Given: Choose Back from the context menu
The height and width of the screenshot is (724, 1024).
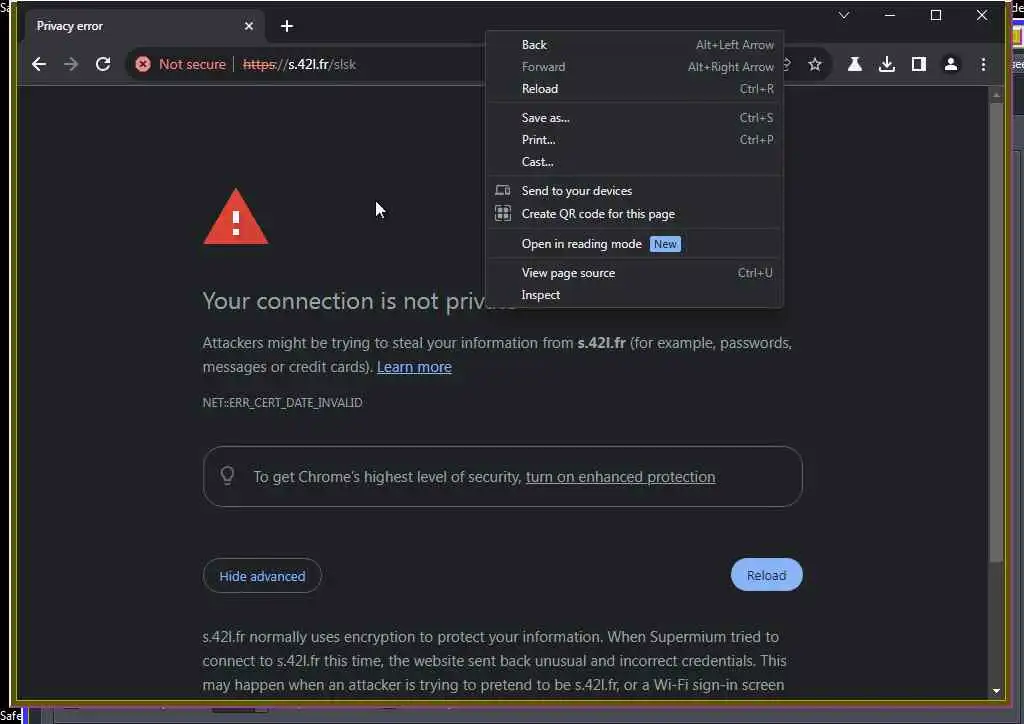Looking at the screenshot, I should click(634, 44).
